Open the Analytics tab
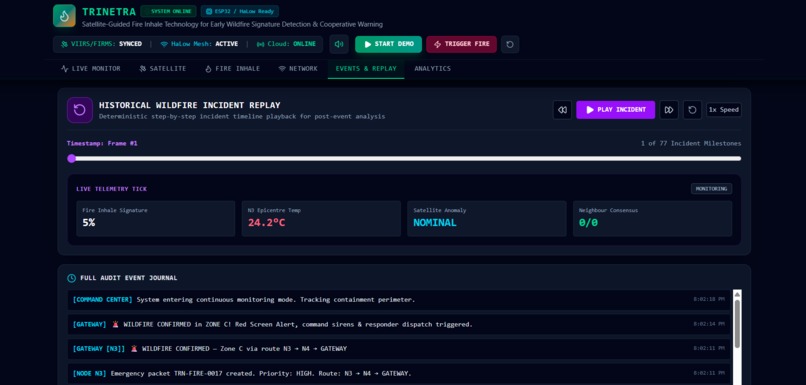The height and width of the screenshot is (385, 806). (x=432, y=69)
